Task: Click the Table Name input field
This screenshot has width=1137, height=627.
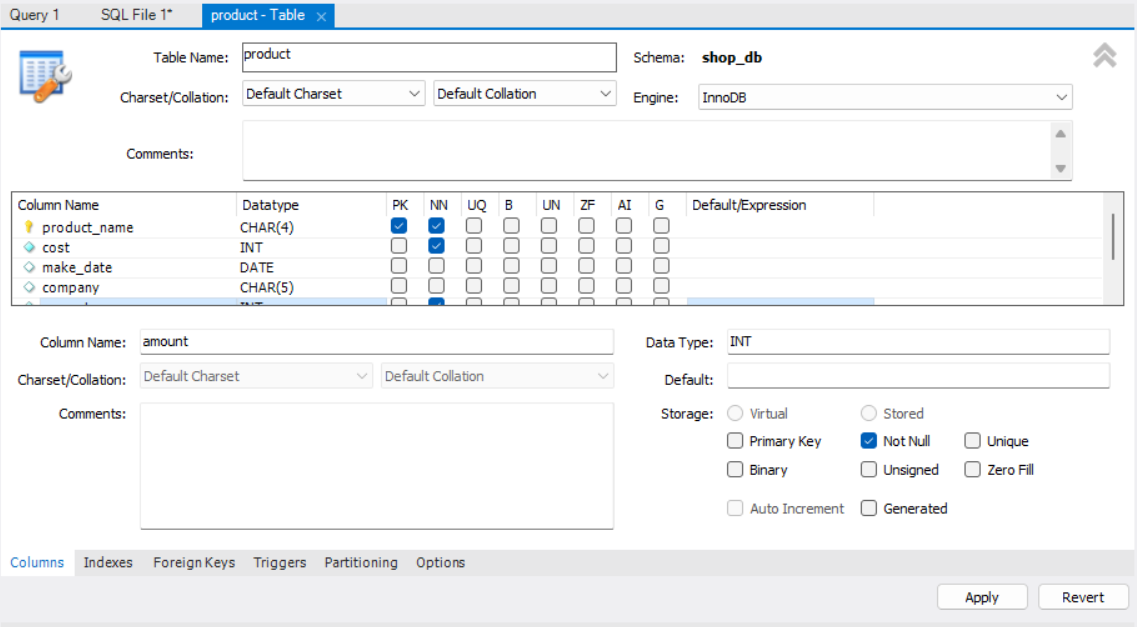Action: (x=429, y=57)
